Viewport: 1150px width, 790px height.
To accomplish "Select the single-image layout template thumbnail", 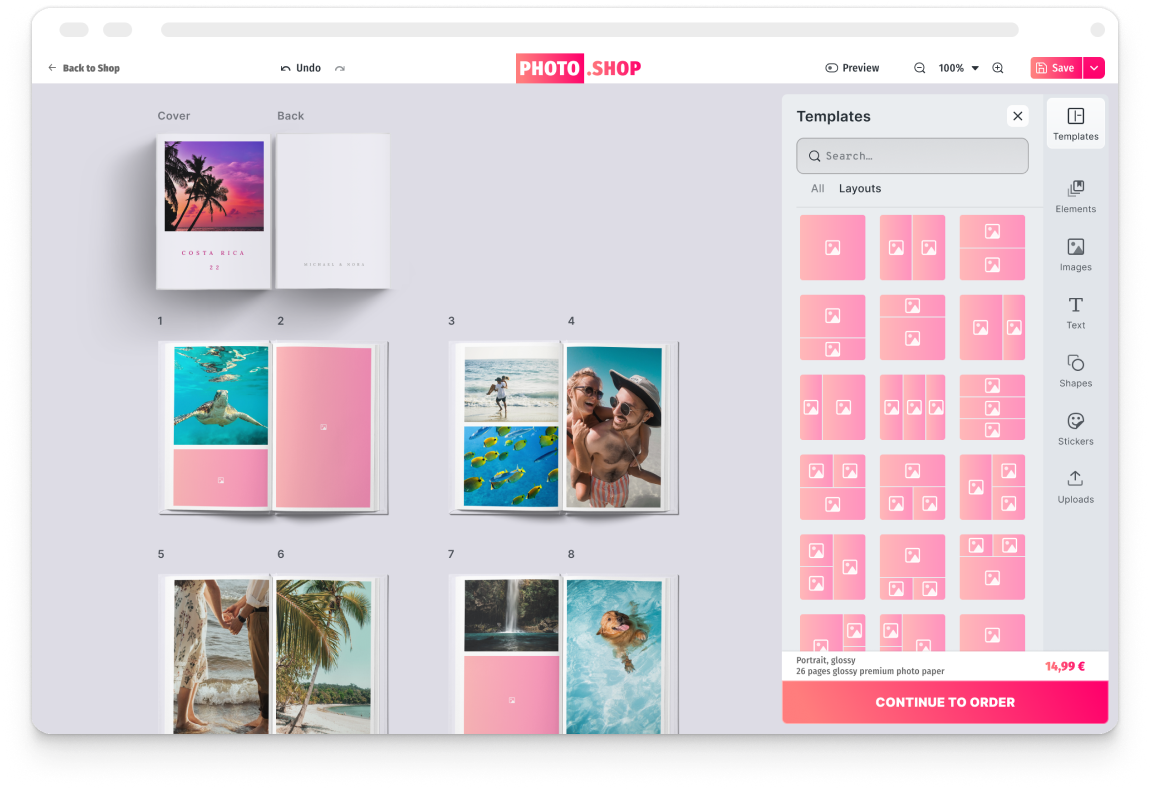I will [832, 247].
